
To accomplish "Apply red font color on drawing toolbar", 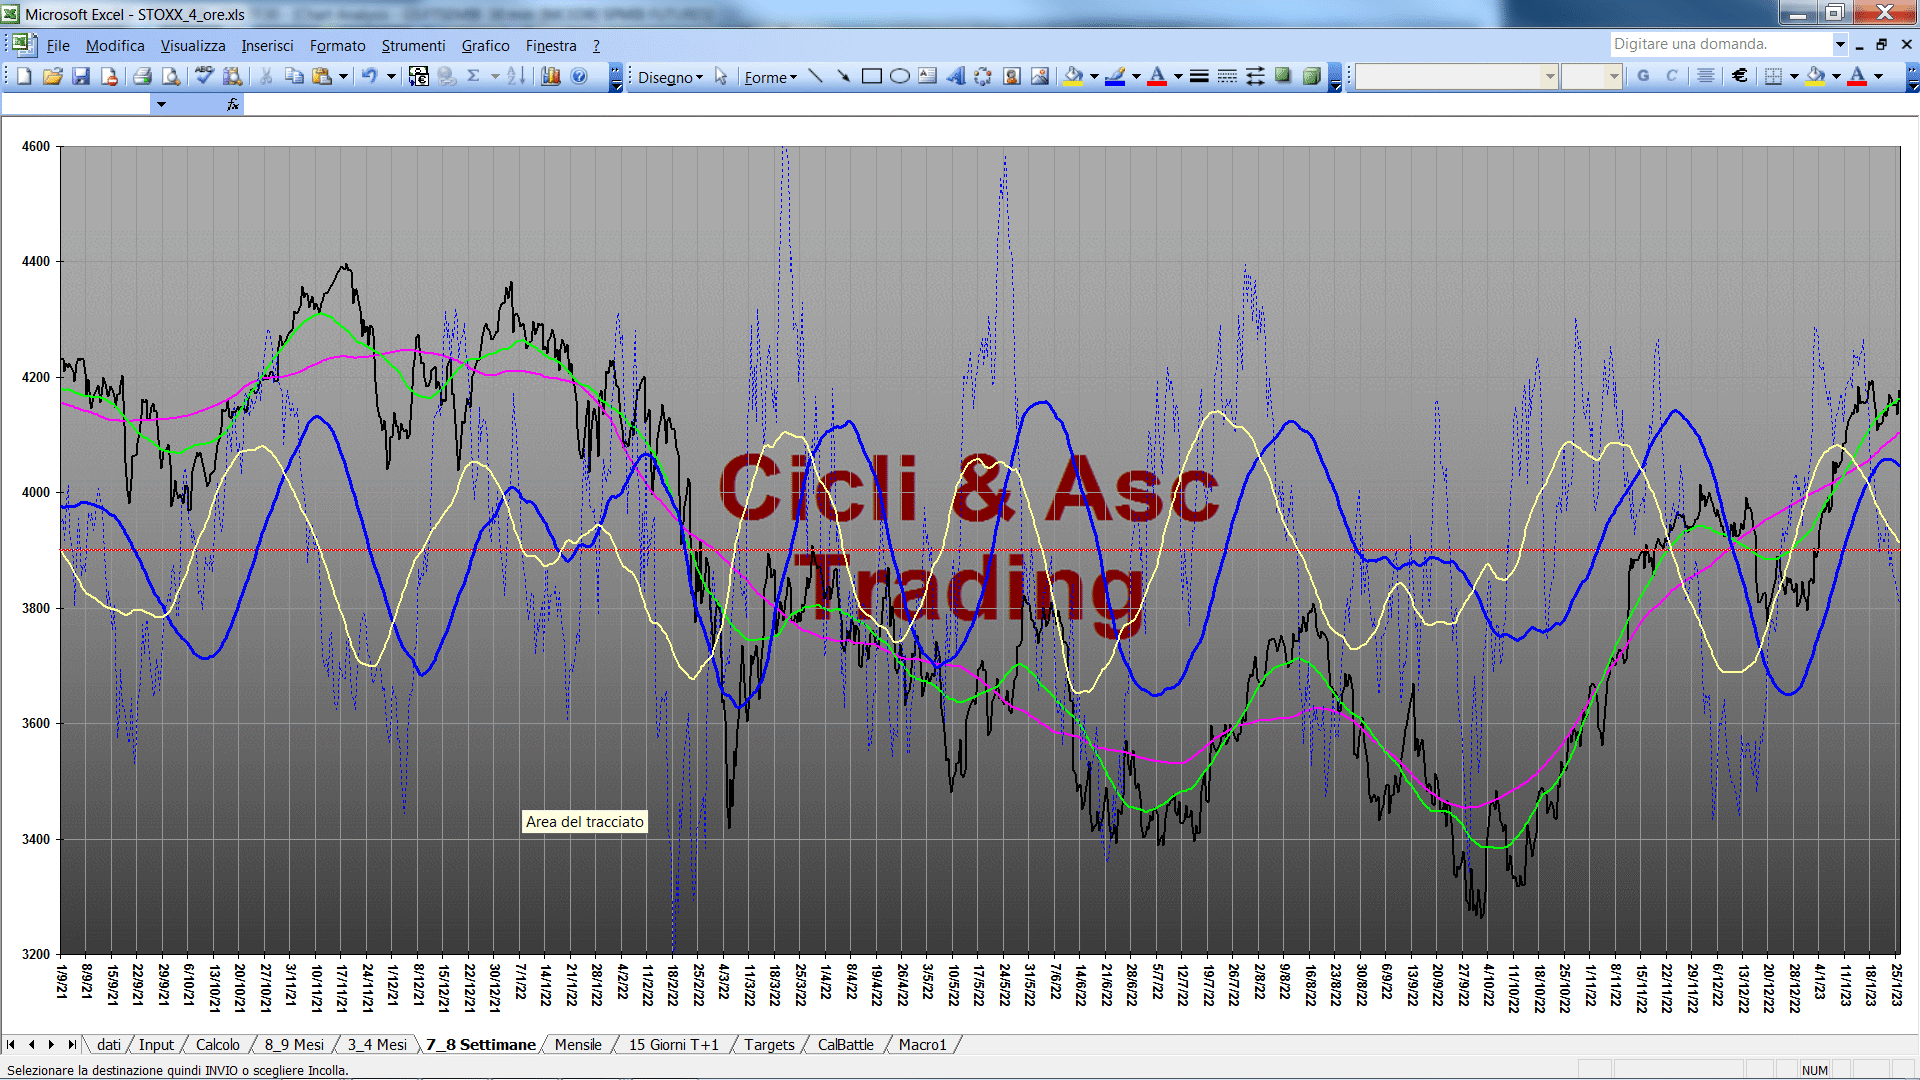I will point(1157,76).
